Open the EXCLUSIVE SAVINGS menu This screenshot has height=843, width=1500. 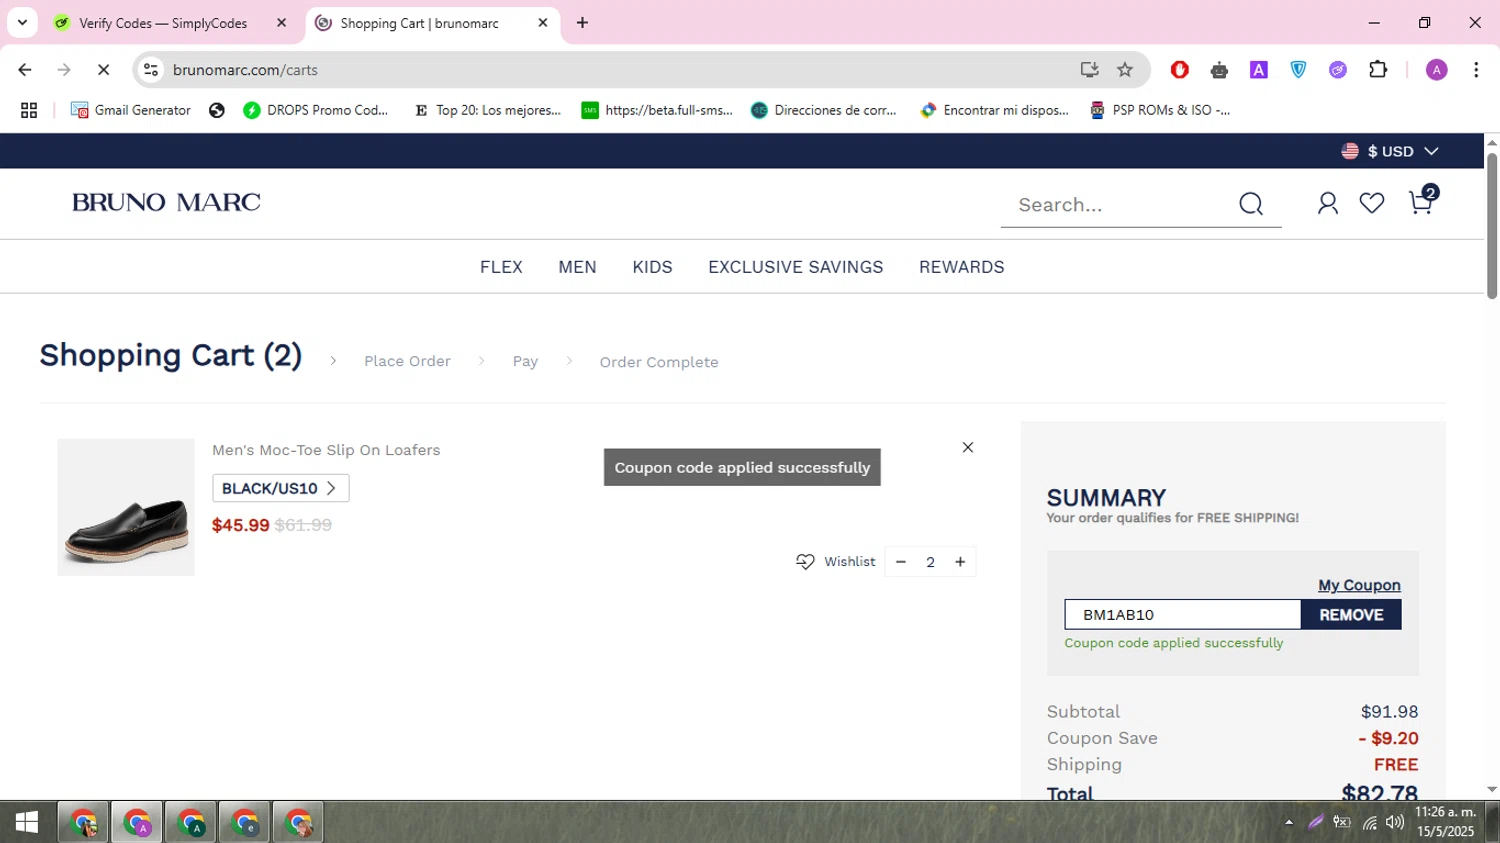pyautogui.click(x=796, y=267)
